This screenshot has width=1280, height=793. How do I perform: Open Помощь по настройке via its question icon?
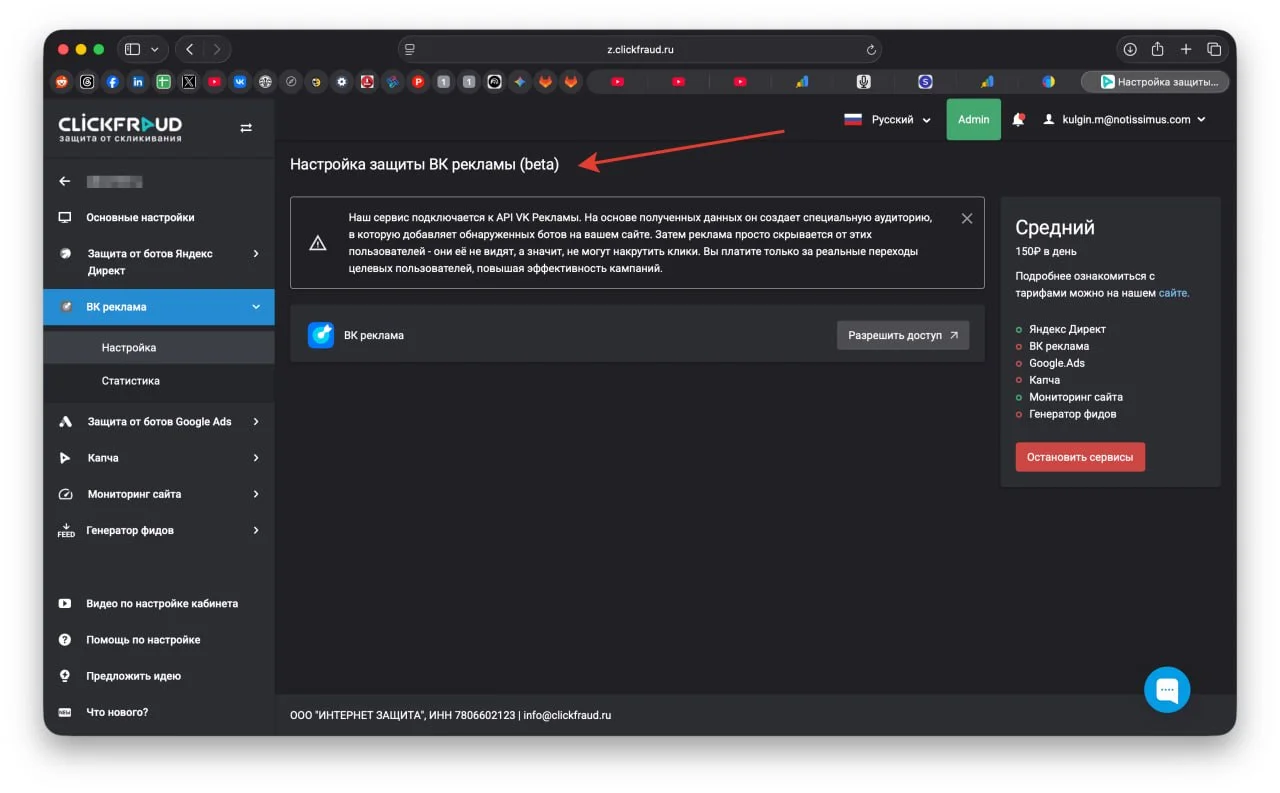click(65, 639)
